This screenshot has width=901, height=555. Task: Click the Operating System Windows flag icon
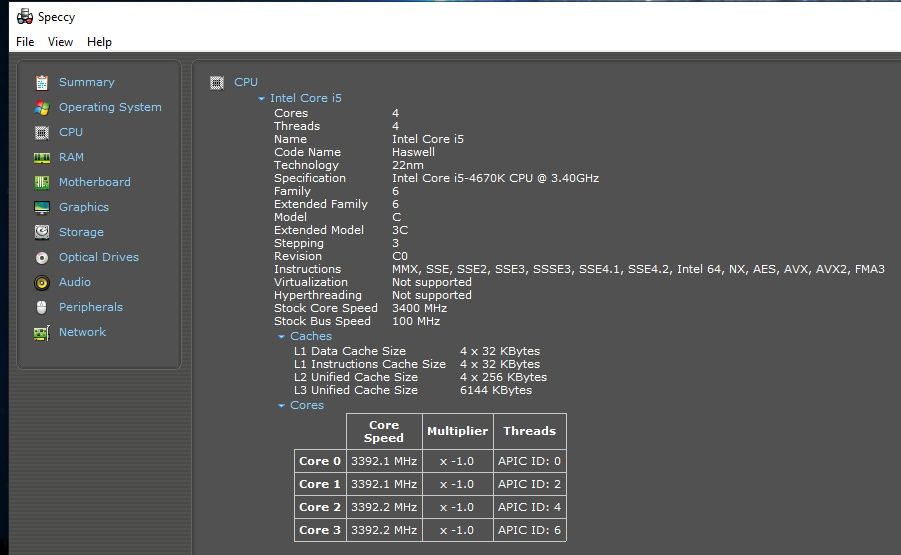click(x=42, y=107)
